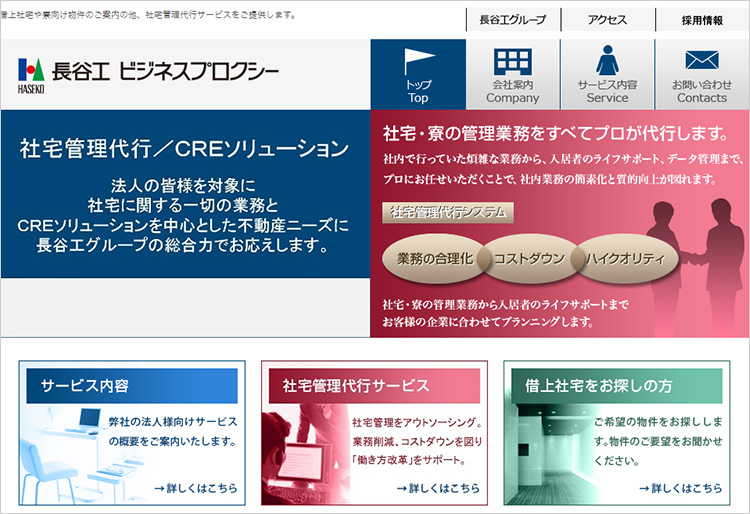Click the handshake silhouette image
The height and width of the screenshot is (514, 750).
[694, 268]
